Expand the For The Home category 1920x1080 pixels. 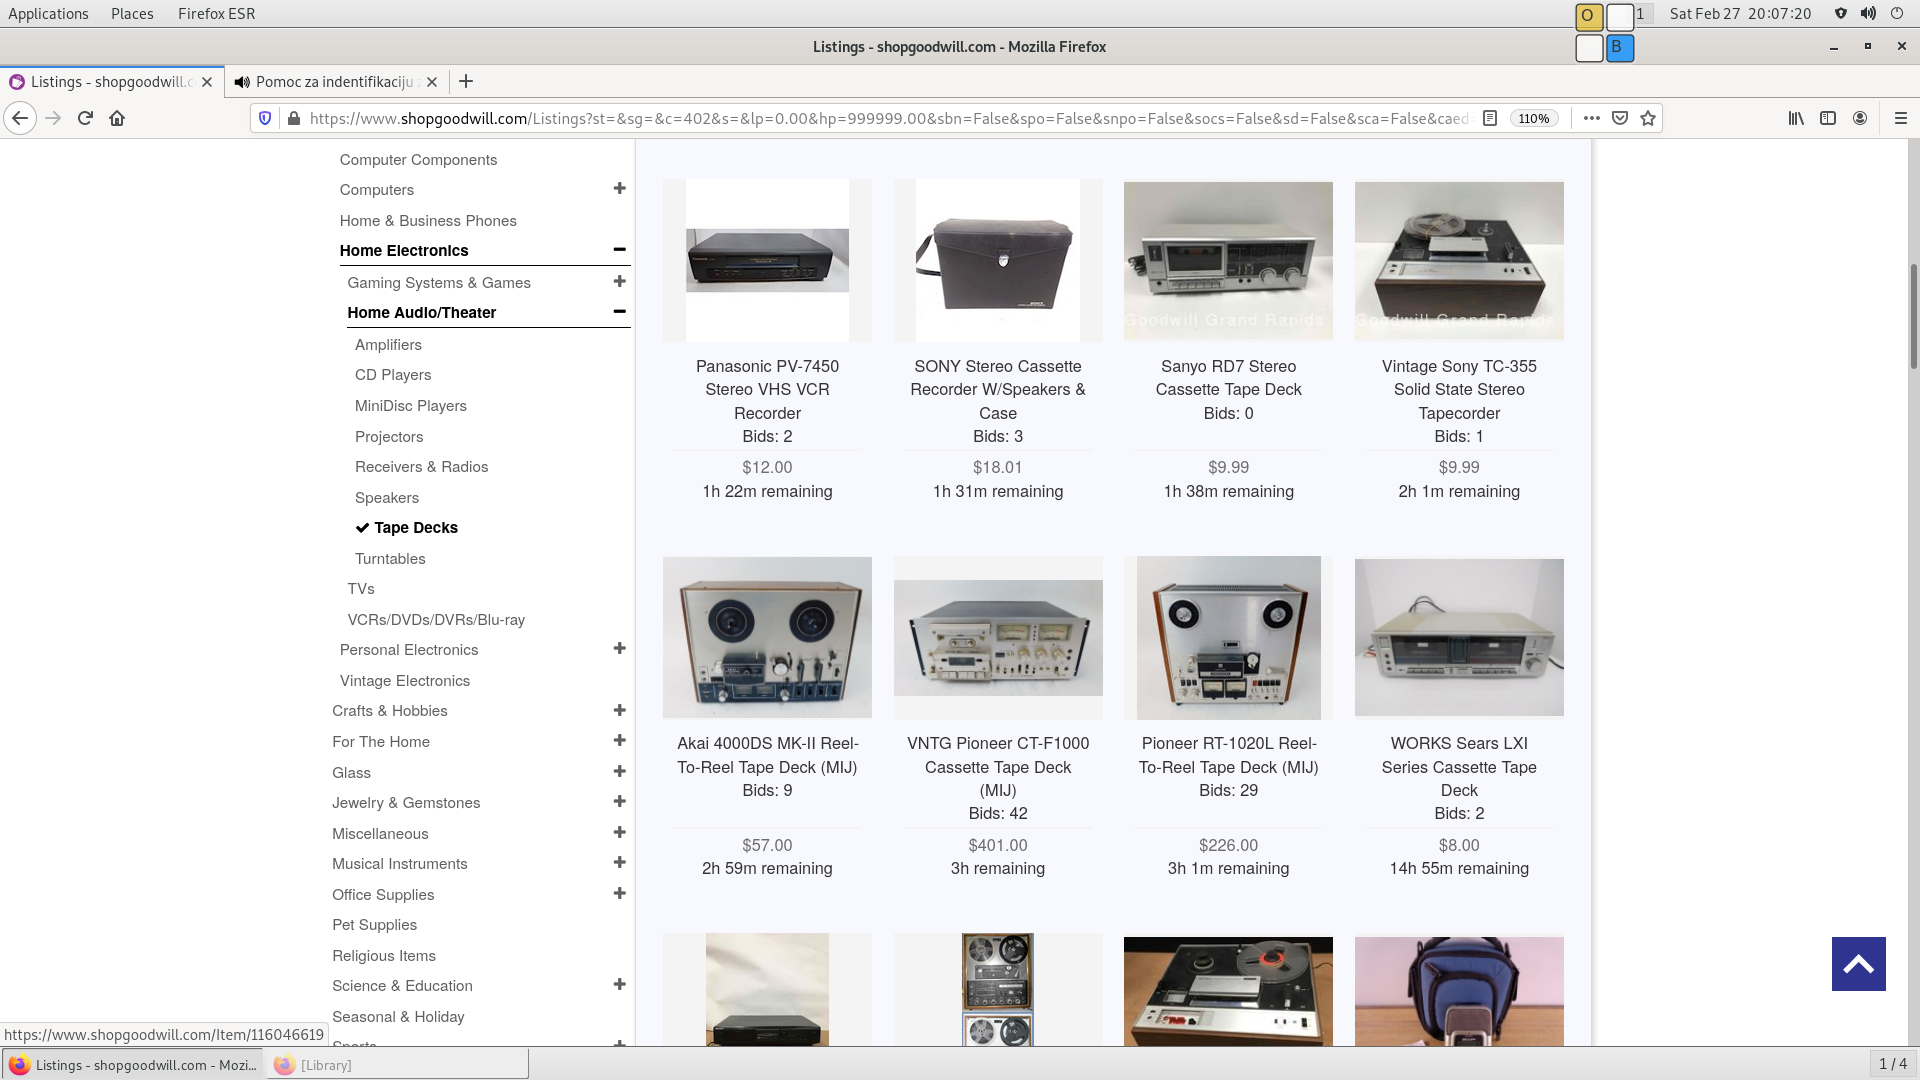(x=619, y=741)
